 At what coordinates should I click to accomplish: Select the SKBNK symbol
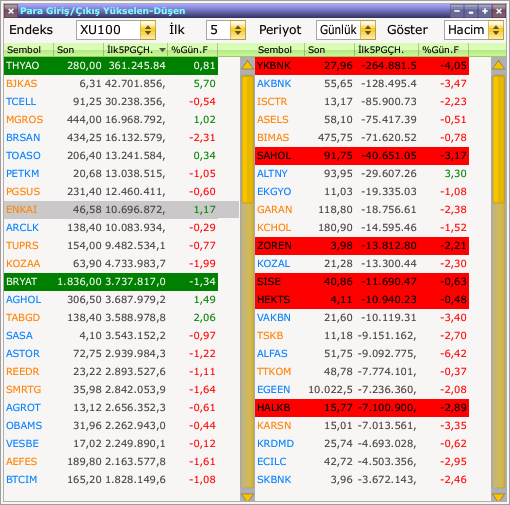pos(274,480)
